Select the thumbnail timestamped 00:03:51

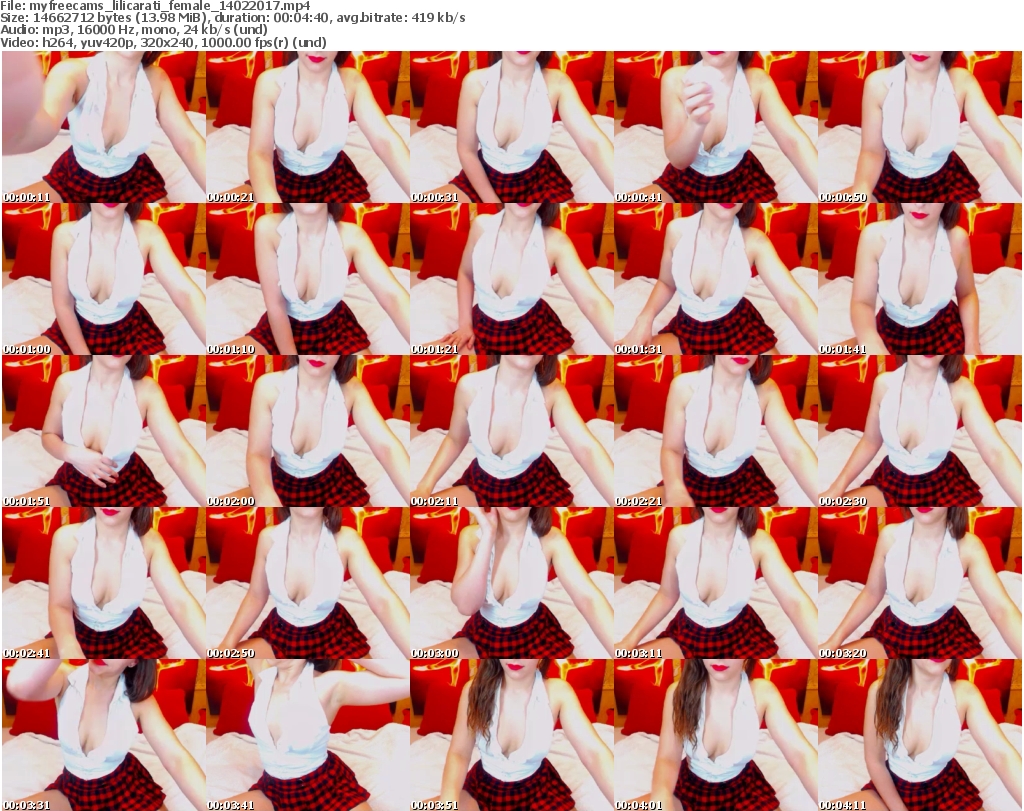[512, 735]
